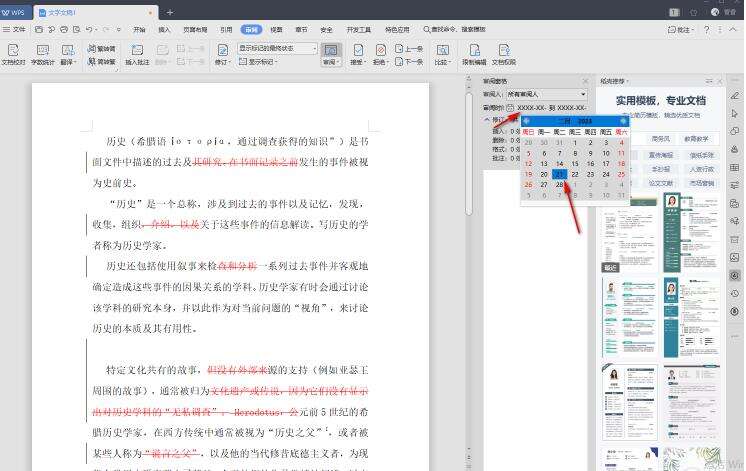Open the 页面布局 ribbon tab

click(196, 30)
